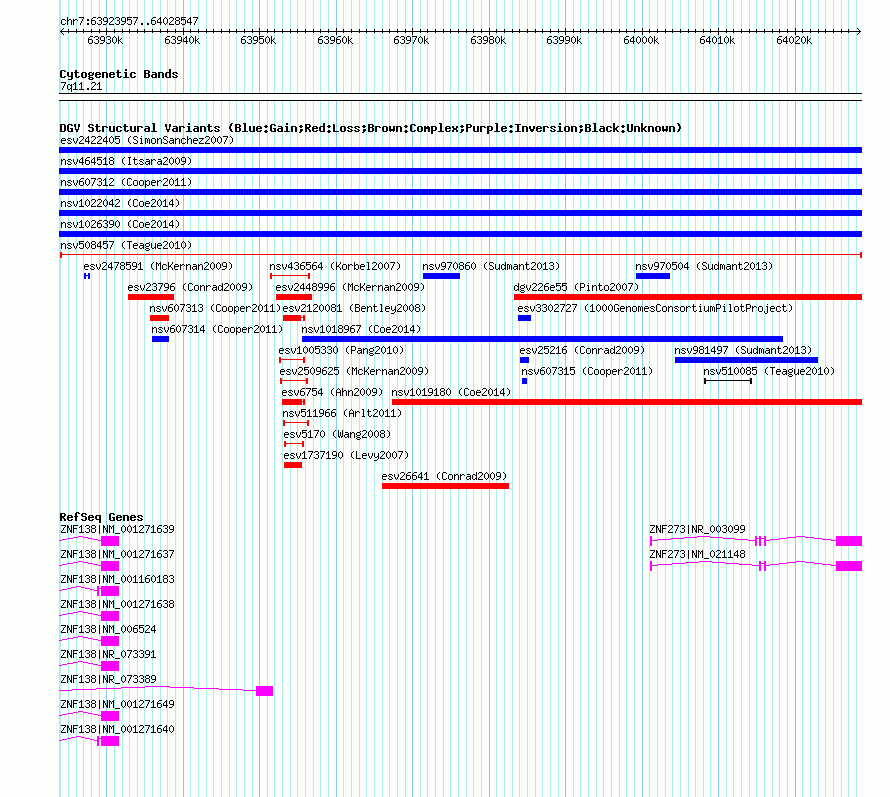Click the ZNF273|NM_021148 transcript label
Image resolution: width=890 pixels, height=797 pixels.
[x=698, y=554]
